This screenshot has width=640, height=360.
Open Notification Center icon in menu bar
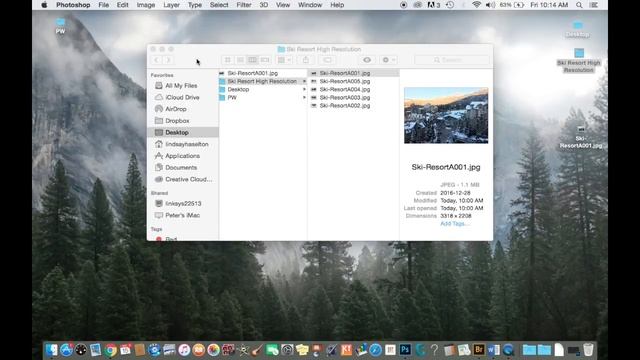[594, 5]
